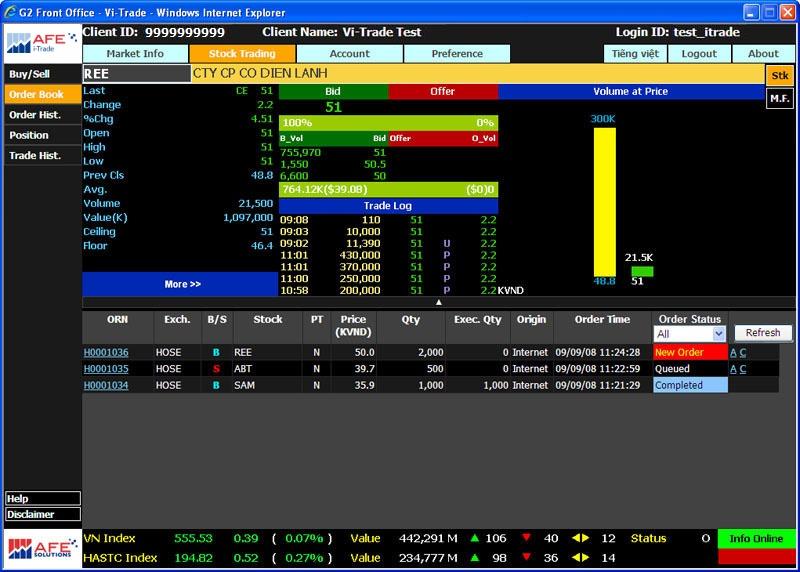Click the Info Online status indicator
Viewport: 800px width, 572px height.
(756, 538)
